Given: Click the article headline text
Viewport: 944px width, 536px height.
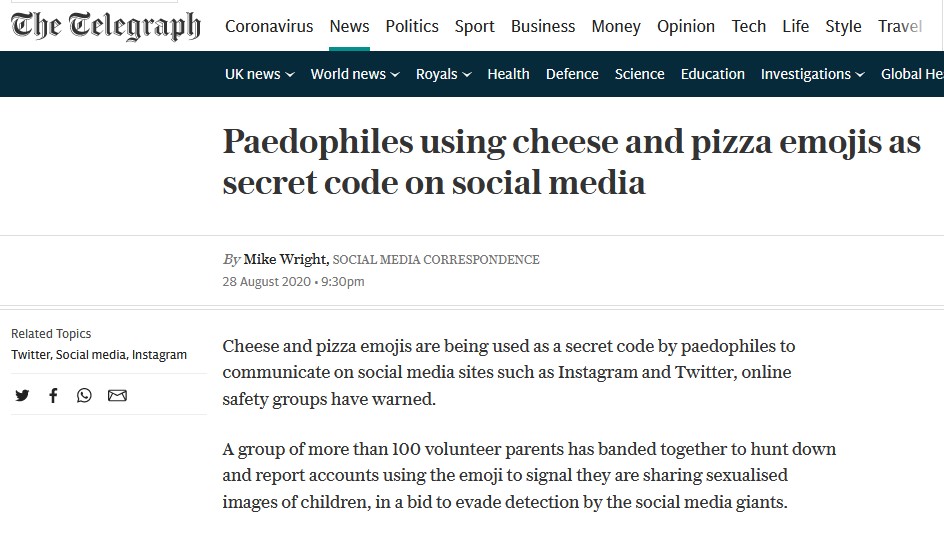Looking at the screenshot, I should click(x=571, y=162).
